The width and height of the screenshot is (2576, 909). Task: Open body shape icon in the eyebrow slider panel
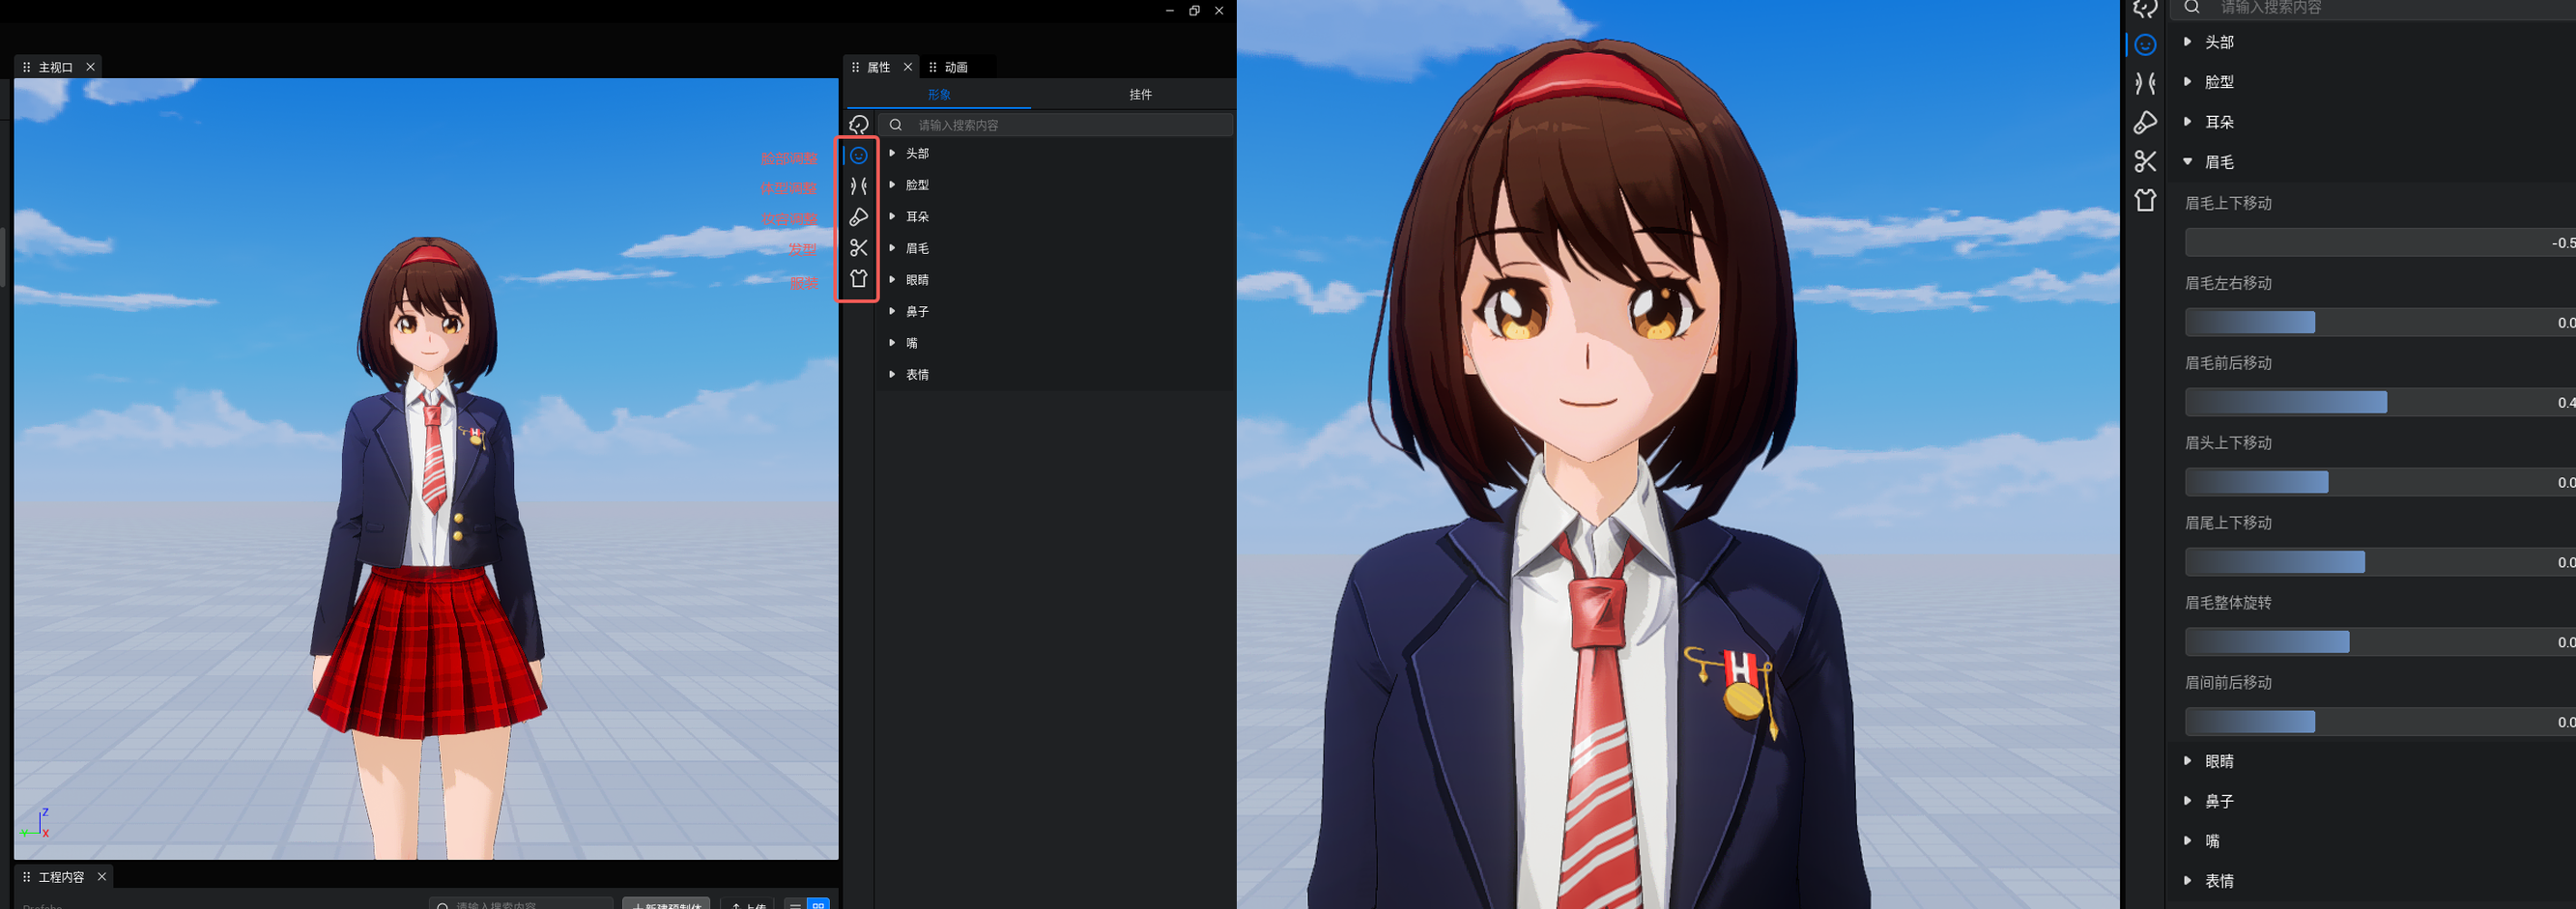pyautogui.click(x=2145, y=84)
